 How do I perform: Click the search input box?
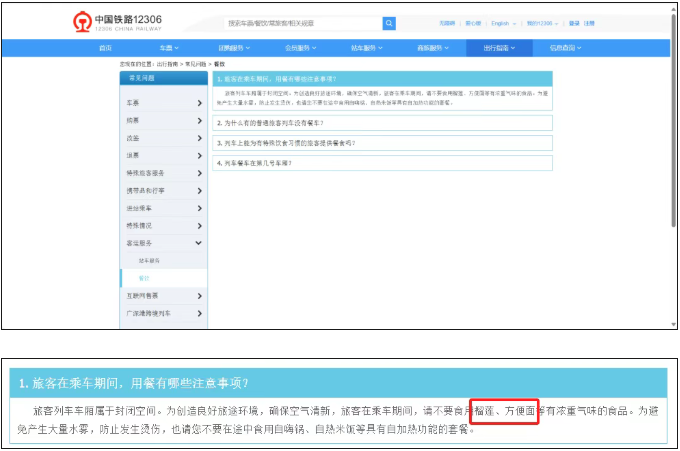click(303, 22)
